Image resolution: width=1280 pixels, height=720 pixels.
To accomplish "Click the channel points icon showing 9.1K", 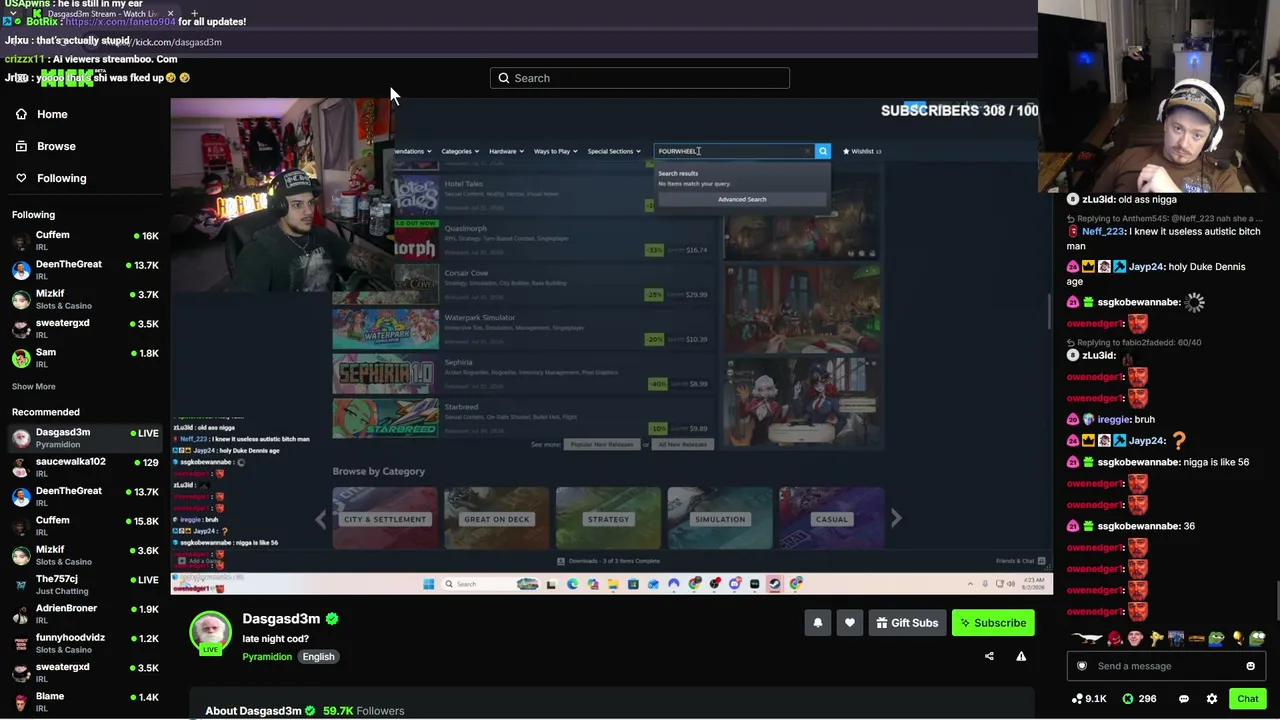I will [x=1077, y=699].
